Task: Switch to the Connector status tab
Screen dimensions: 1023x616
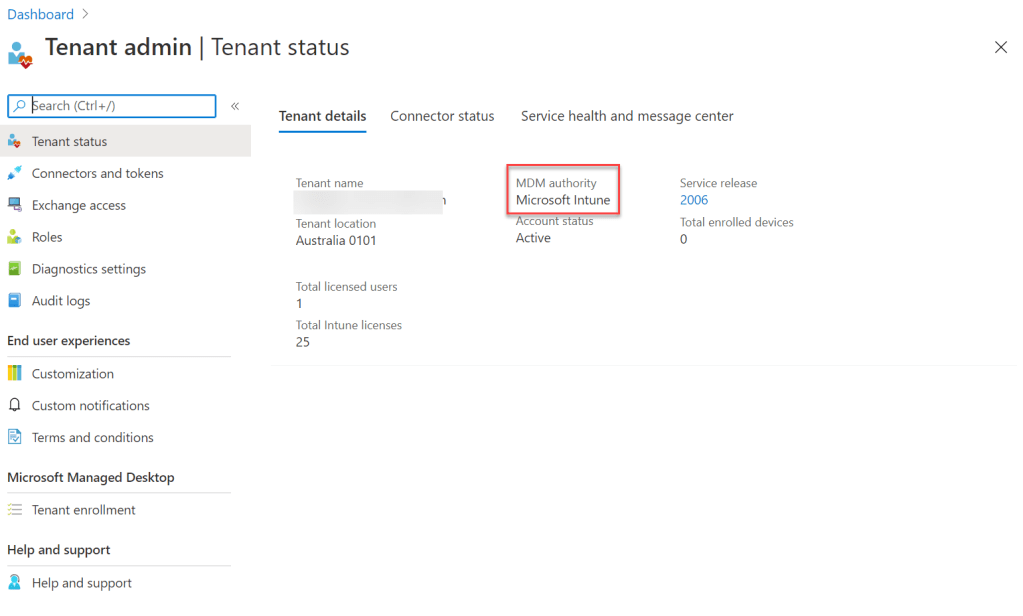Action: [x=442, y=116]
